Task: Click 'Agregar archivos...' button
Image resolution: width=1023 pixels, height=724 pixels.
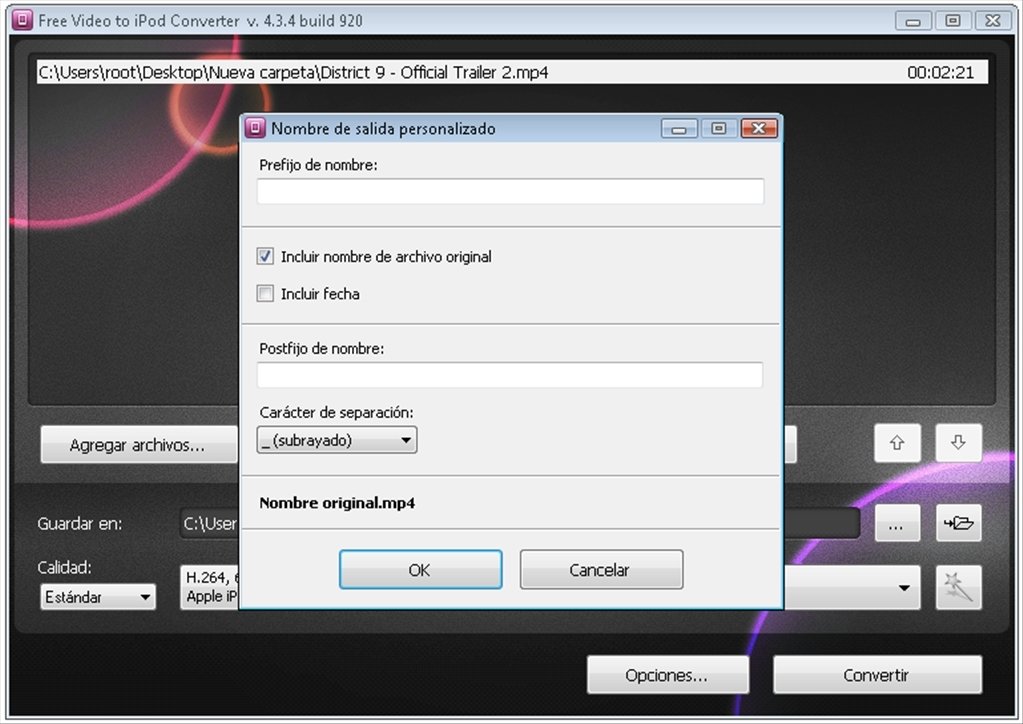Action: click(138, 445)
